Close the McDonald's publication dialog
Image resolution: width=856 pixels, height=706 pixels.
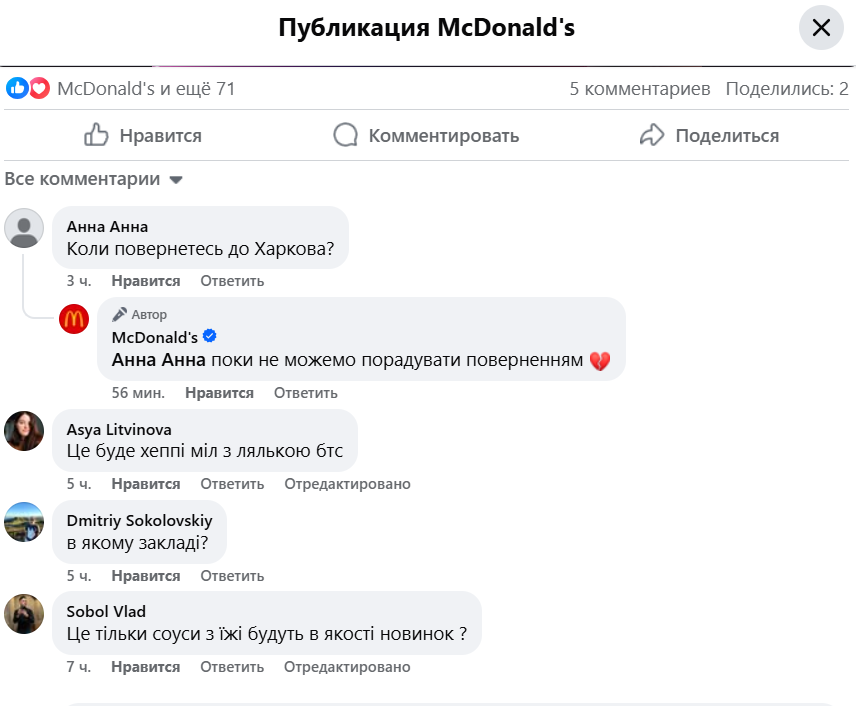click(x=821, y=28)
